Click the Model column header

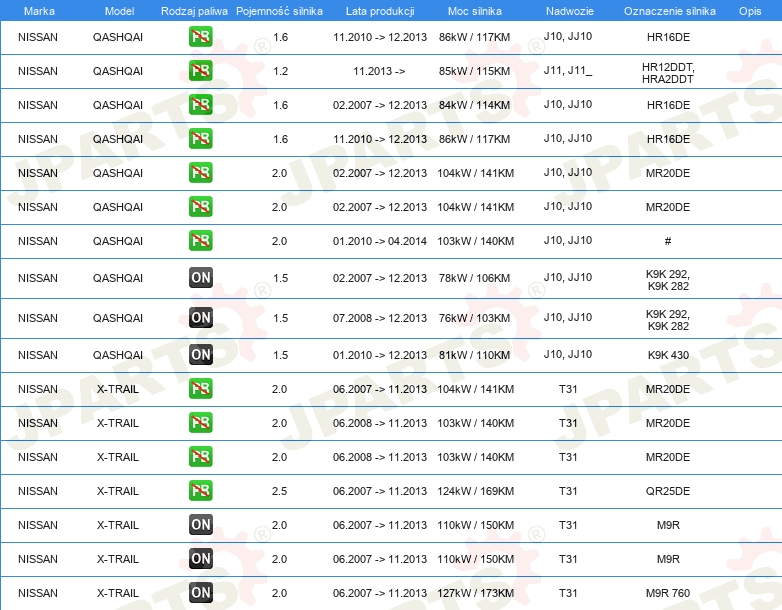point(119,11)
